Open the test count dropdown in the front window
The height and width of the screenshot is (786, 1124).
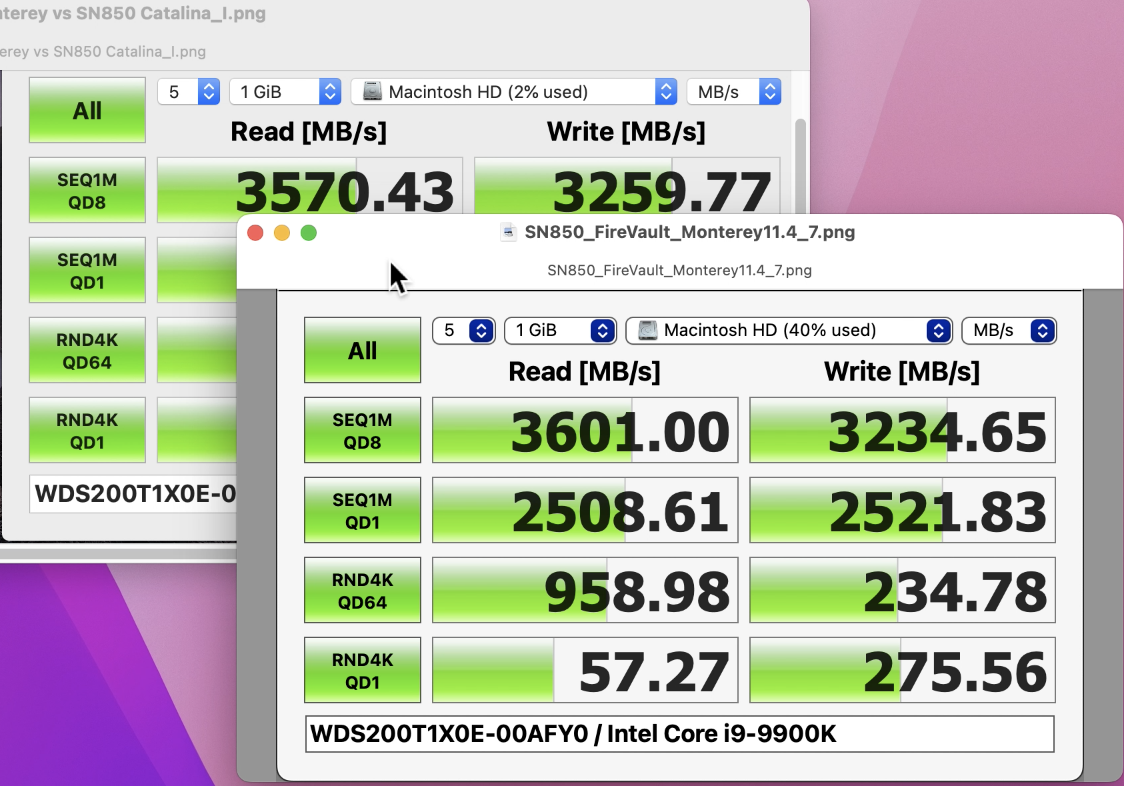pos(464,331)
